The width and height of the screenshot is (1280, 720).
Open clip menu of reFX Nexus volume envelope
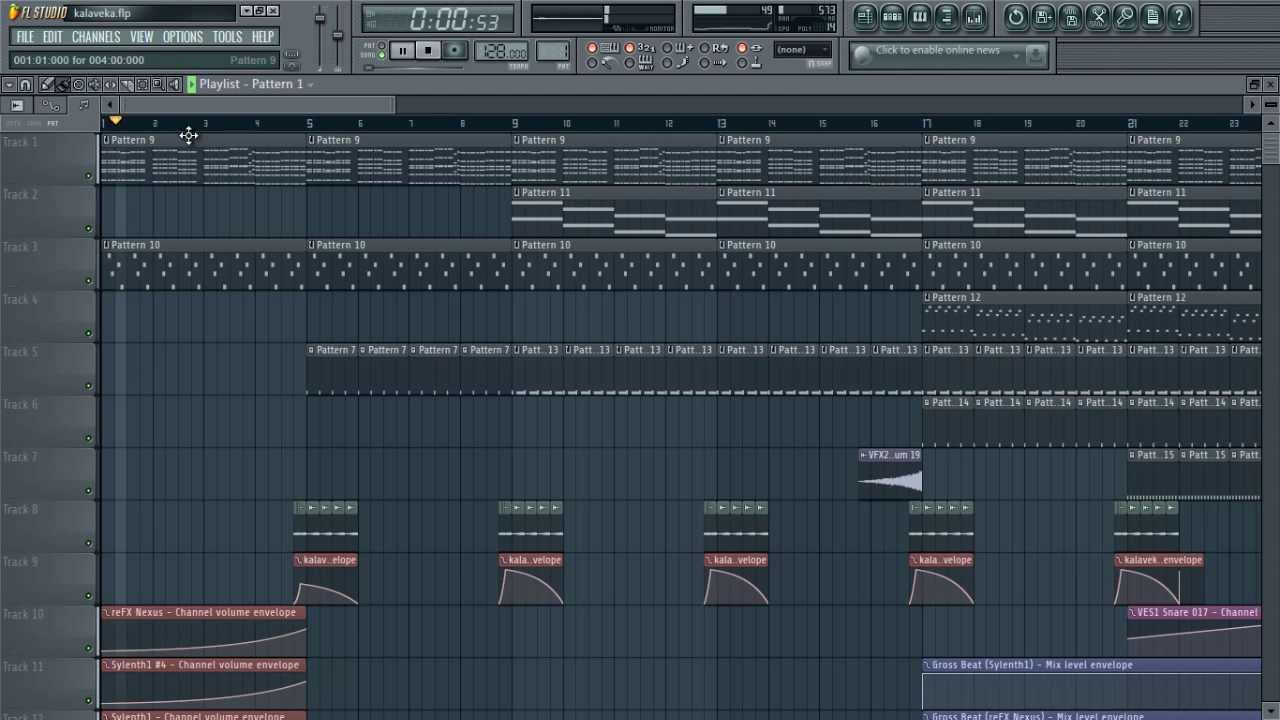(106, 612)
